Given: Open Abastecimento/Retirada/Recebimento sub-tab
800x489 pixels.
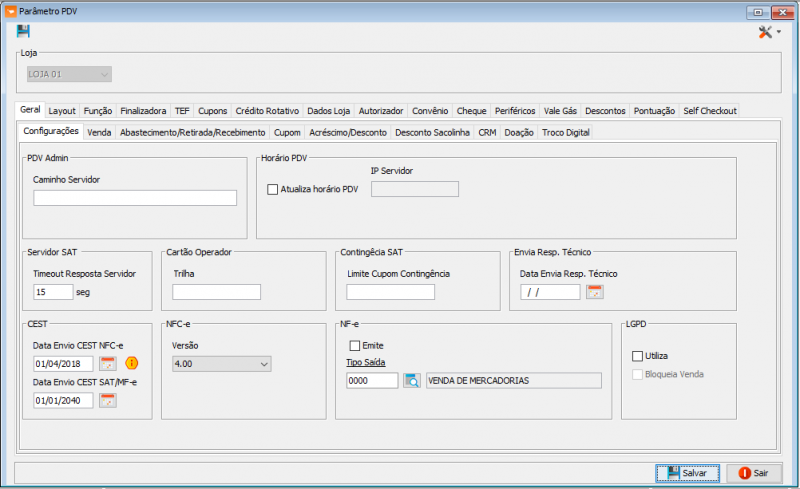Looking at the screenshot, I should coord(192,133).
